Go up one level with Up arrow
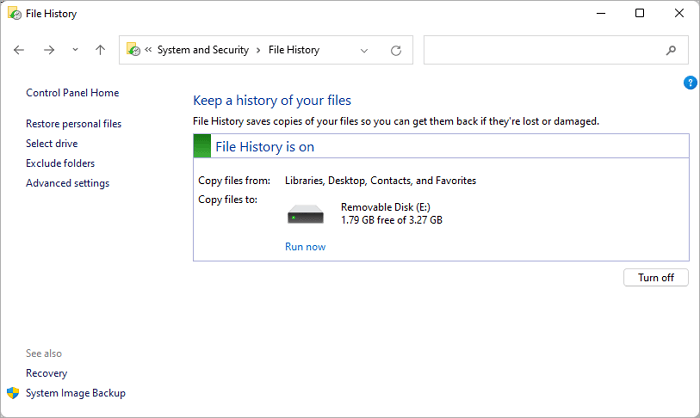This screenshot has height=418, width=700. pos(100,50)
